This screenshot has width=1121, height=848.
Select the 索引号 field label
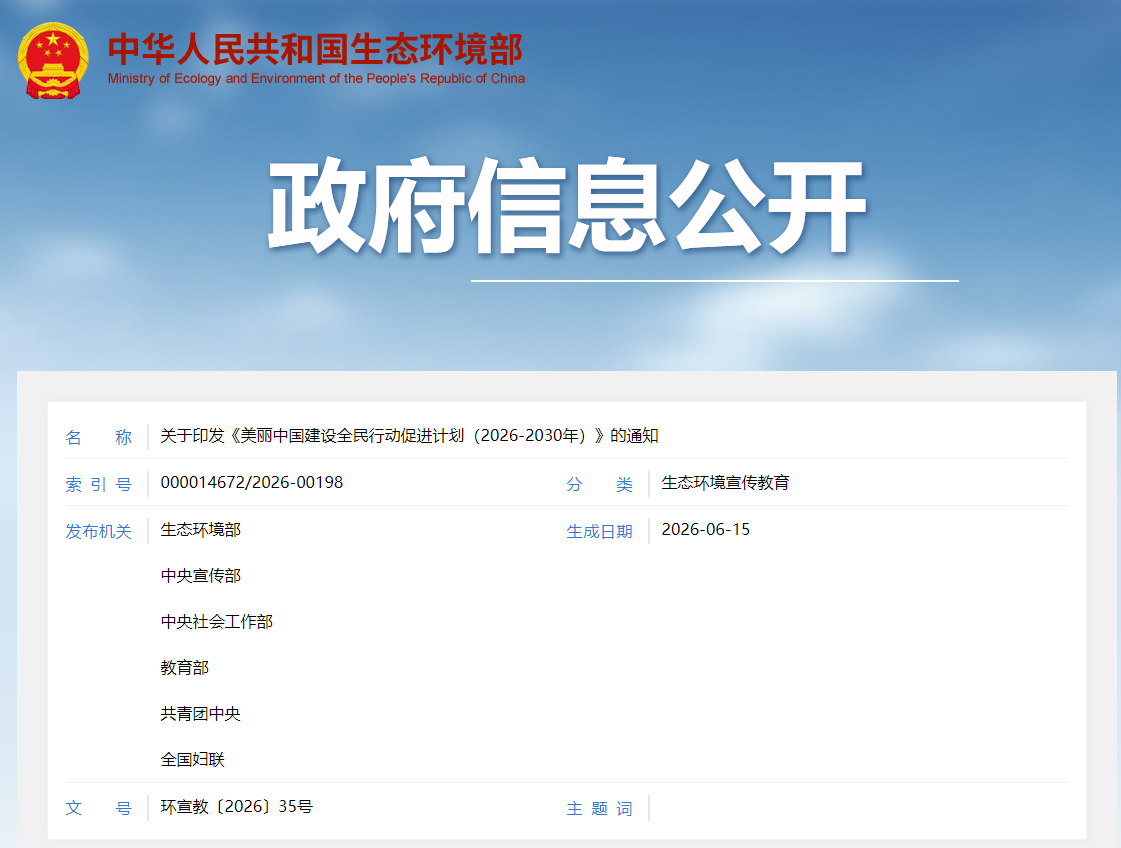click(99, 484)
